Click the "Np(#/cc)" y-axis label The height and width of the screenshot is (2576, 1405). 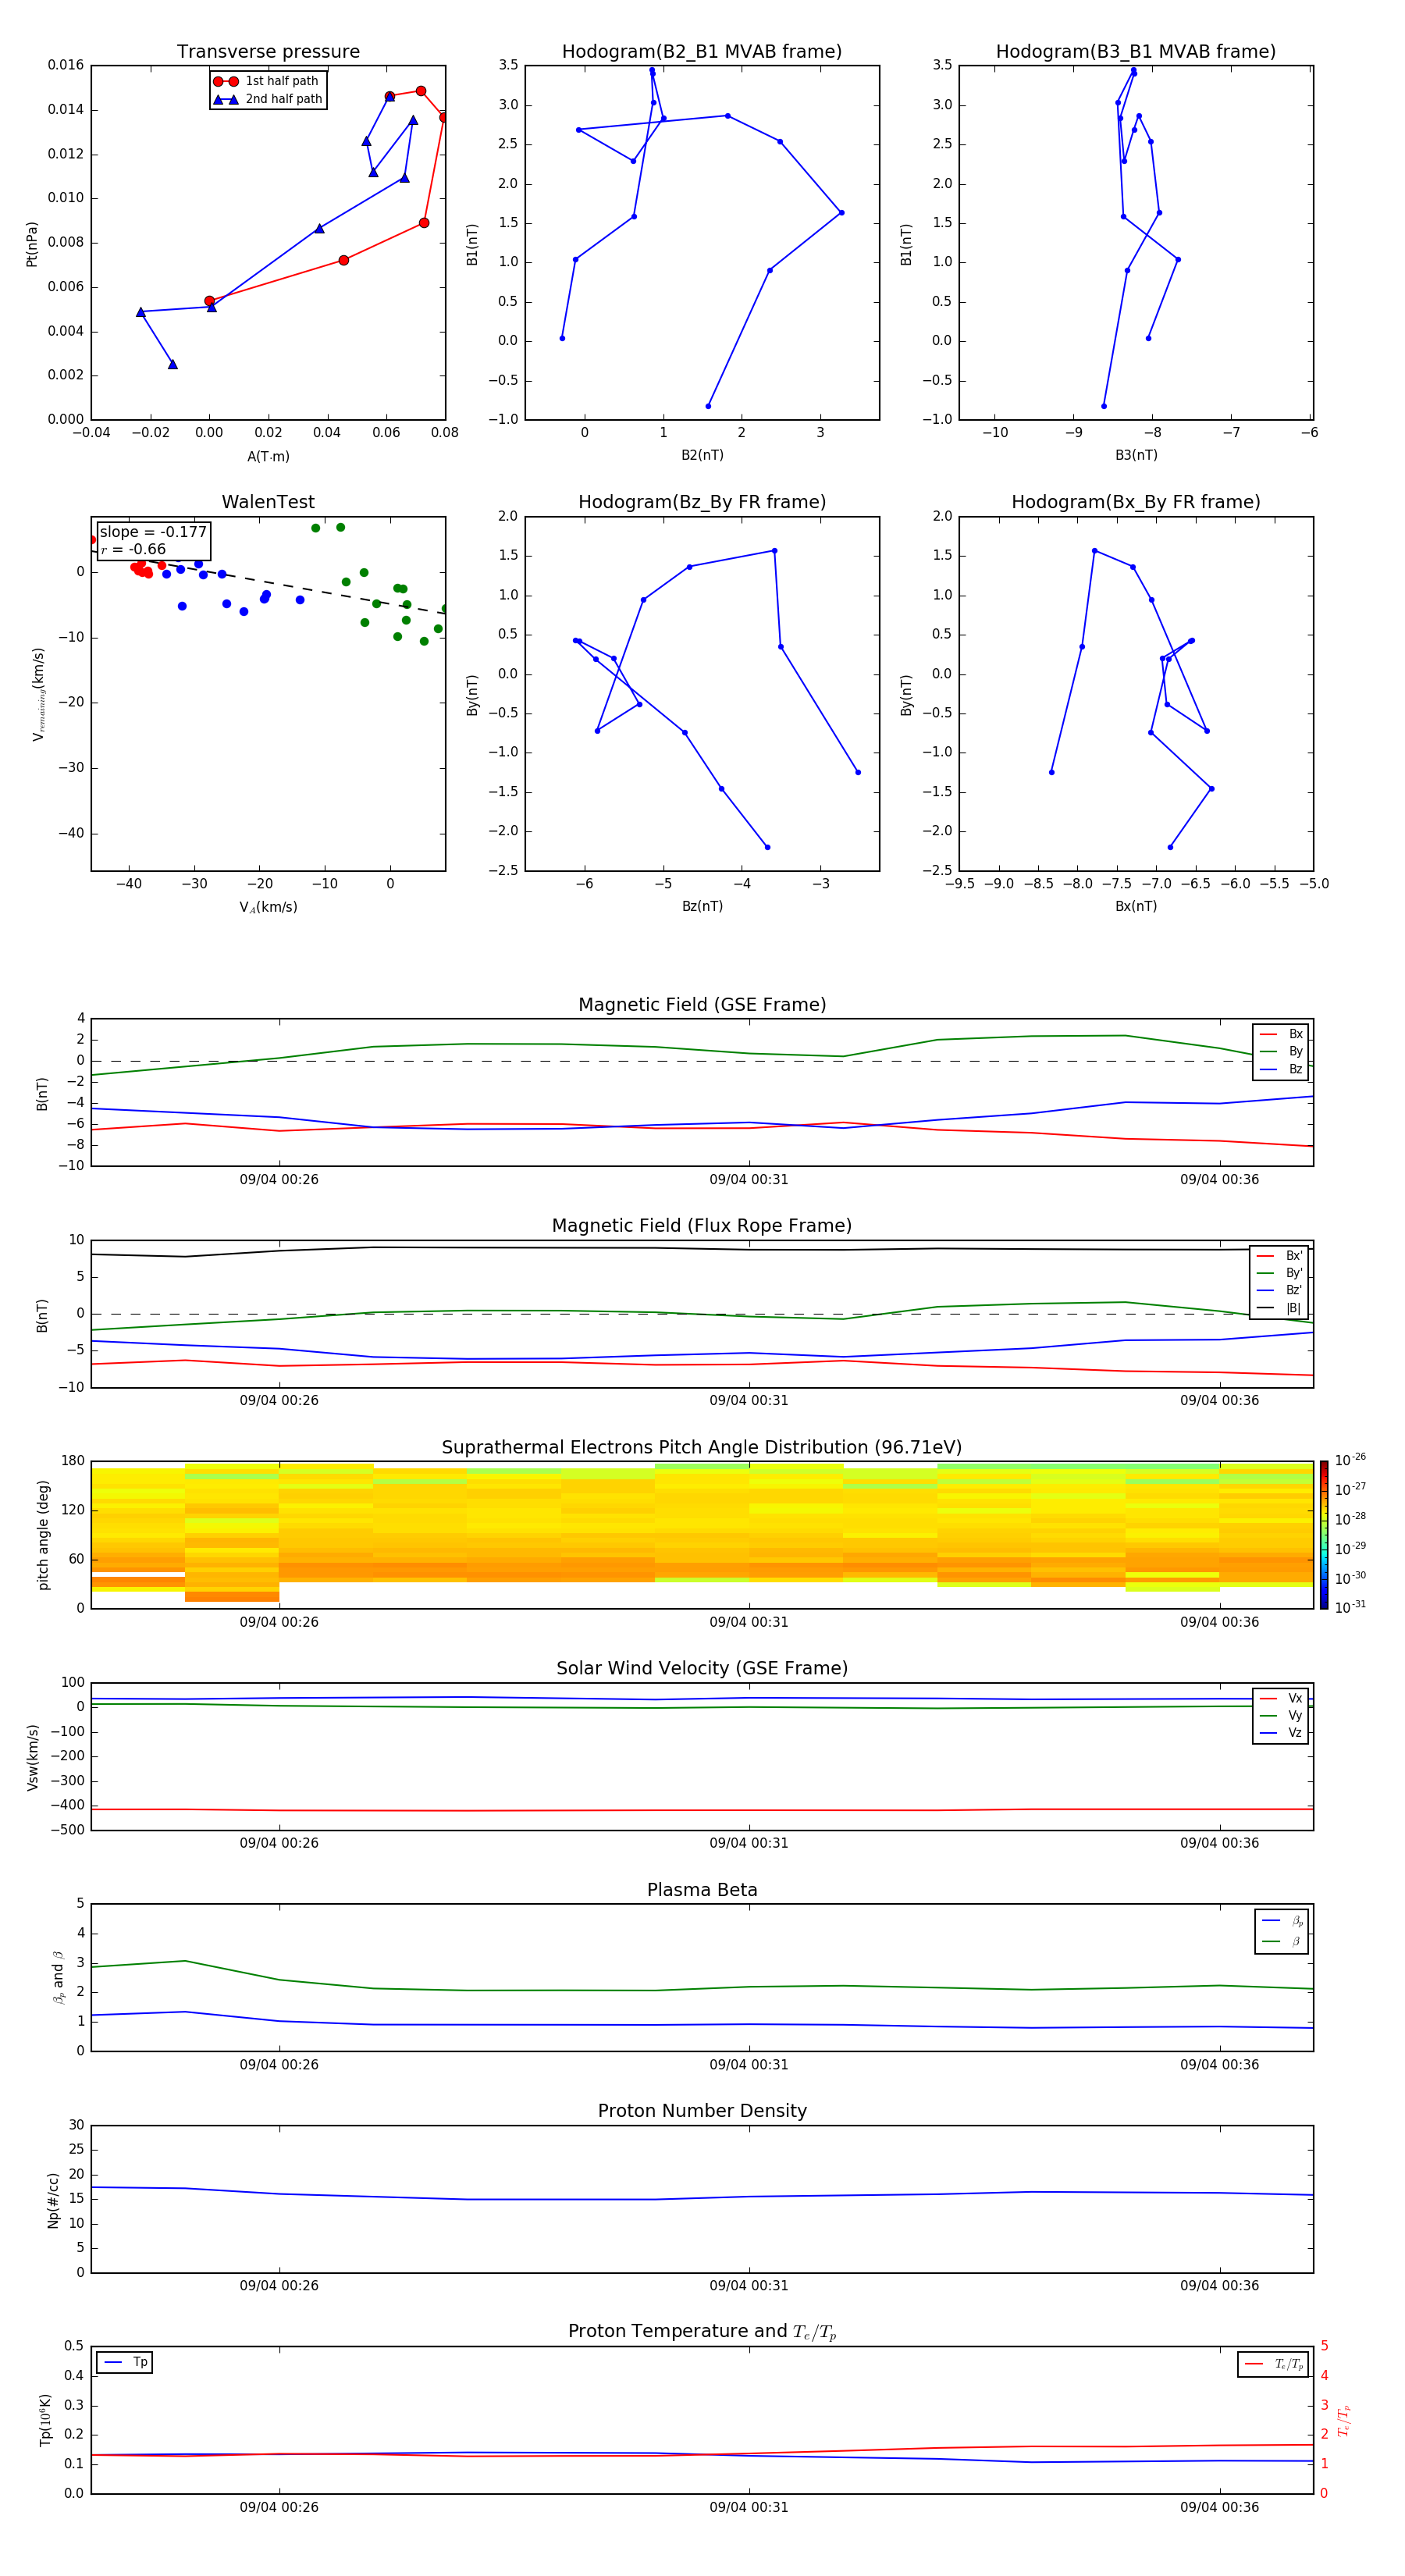53,2200
